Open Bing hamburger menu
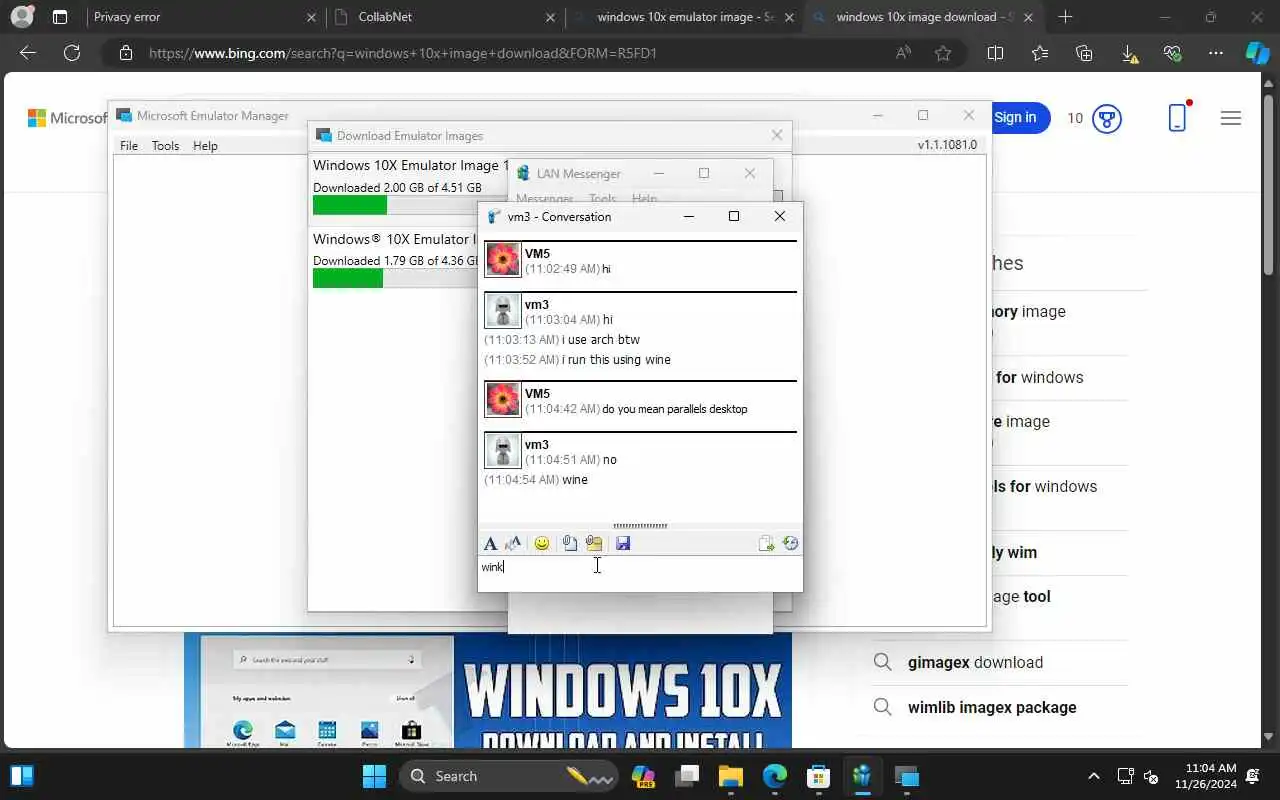Screen dimensions: 1280x800 (1231, 118)
